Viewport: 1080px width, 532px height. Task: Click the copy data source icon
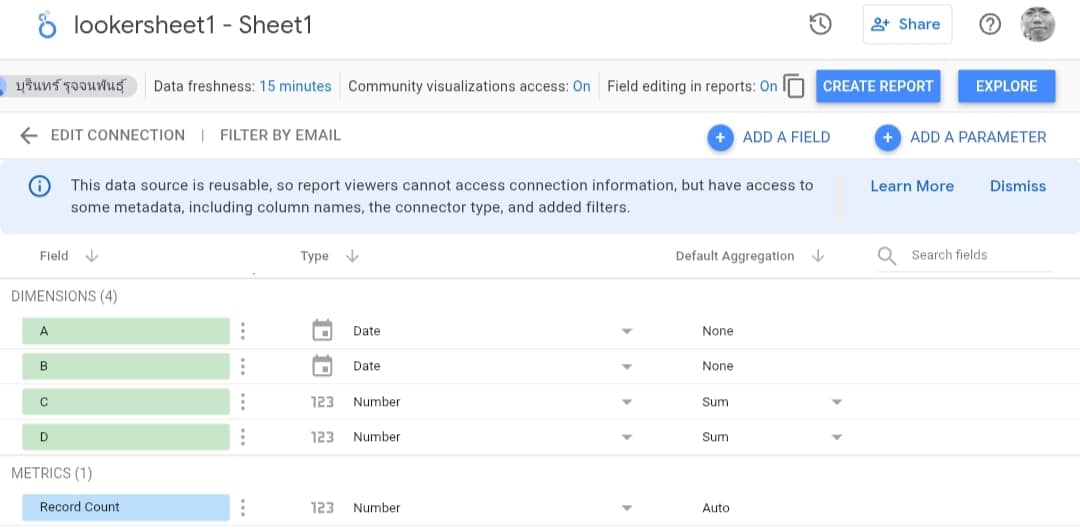794,86
